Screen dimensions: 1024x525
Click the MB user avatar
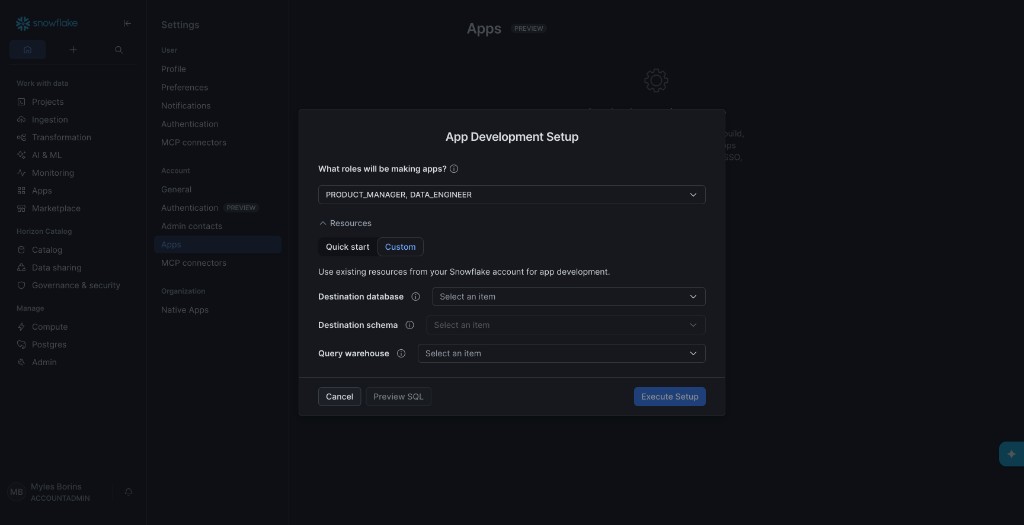(16, 492)
